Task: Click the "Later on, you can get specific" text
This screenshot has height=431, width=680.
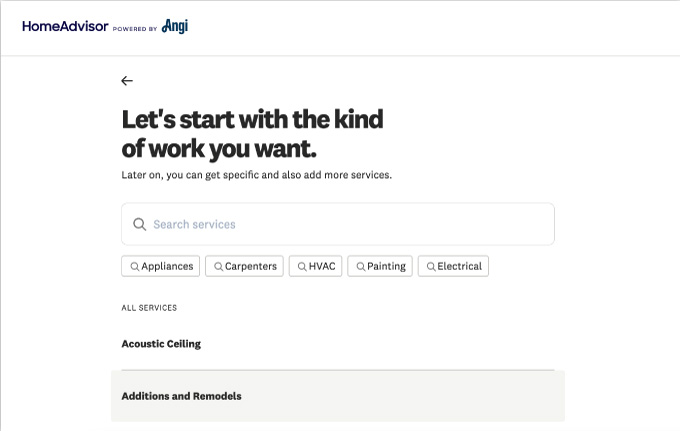Action: pyautogui.click(x=256, y=175)
